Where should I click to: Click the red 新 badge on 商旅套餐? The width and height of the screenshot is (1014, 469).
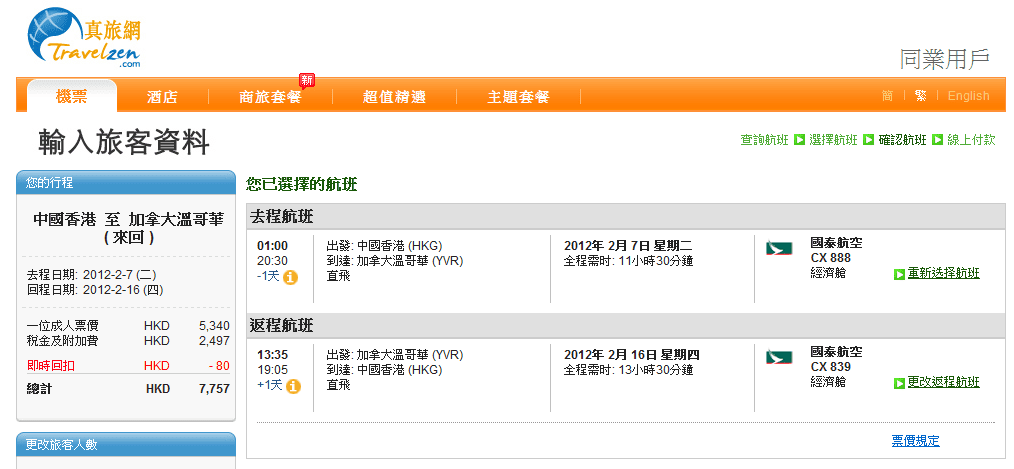coord(307,80)
